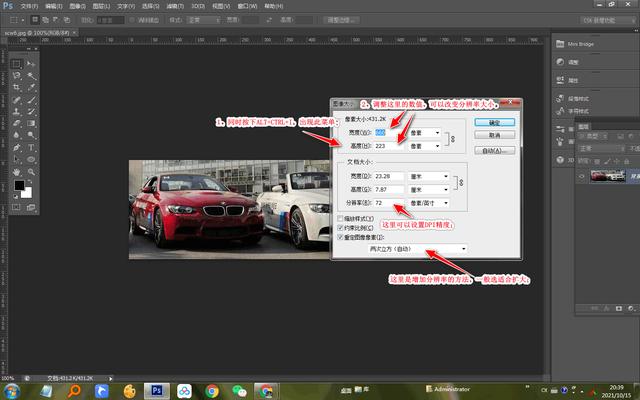Open document height unit dropdown
Viewport: 640px width, 400px height.
[429, 190]
